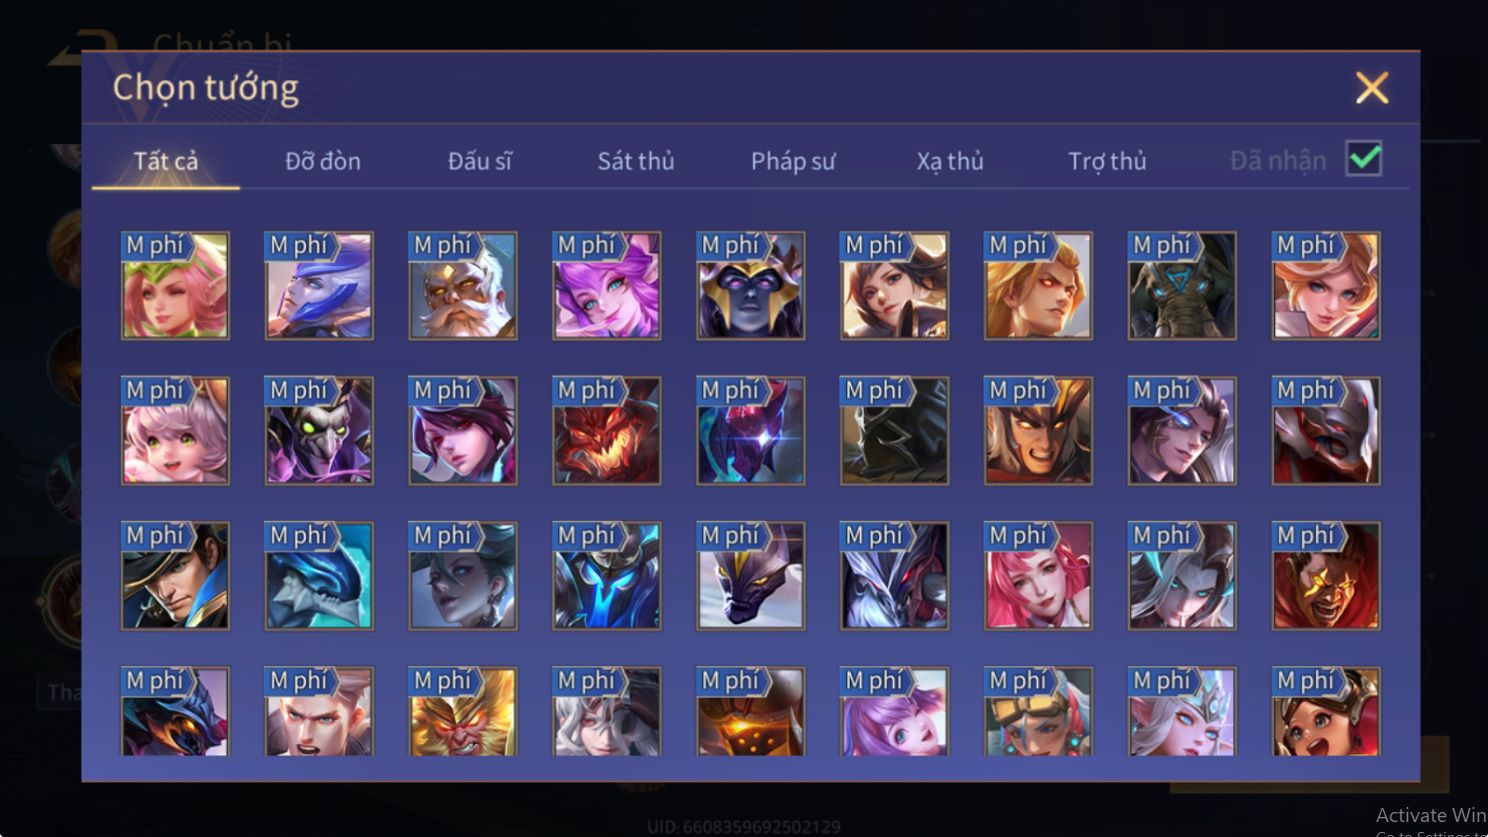Select the white-bearded old man hero portrait
Viewport: 1488px width, 837px height.
[x=463, y=286]
